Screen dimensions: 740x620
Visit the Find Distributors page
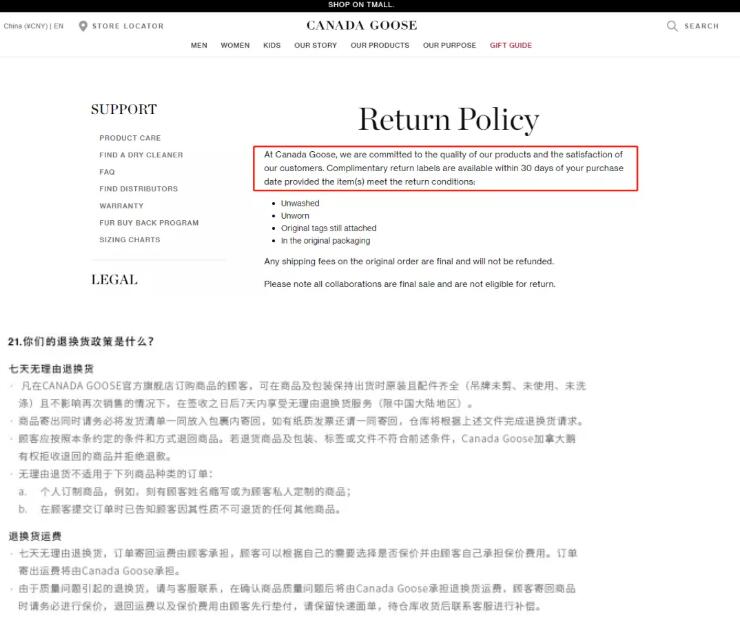(138, 189)
